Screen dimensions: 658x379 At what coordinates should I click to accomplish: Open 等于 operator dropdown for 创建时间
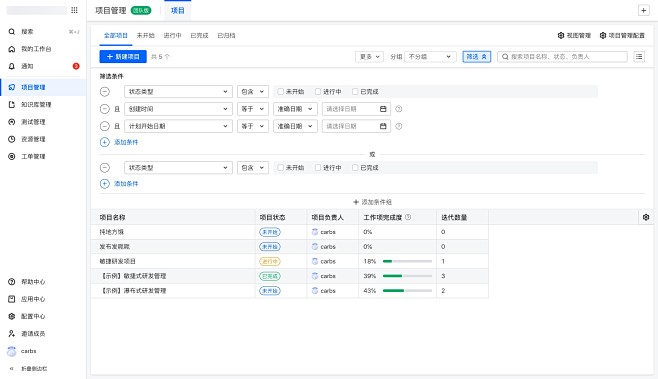coord(253,109)
